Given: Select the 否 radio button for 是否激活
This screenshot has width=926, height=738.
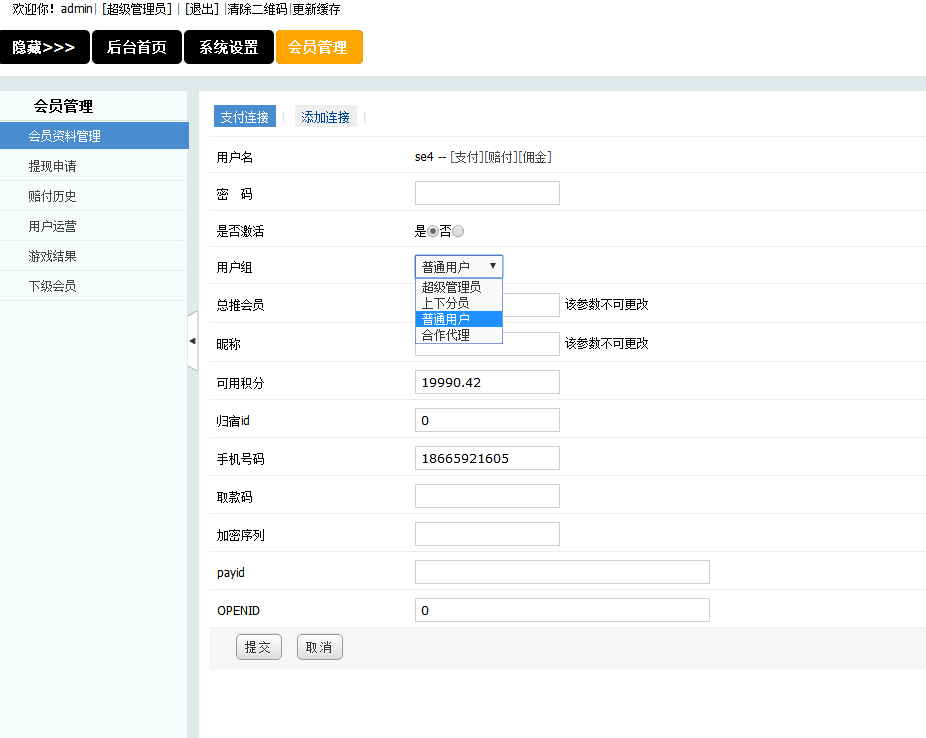Looking at the screenshot, I should [x=458, y=230].
